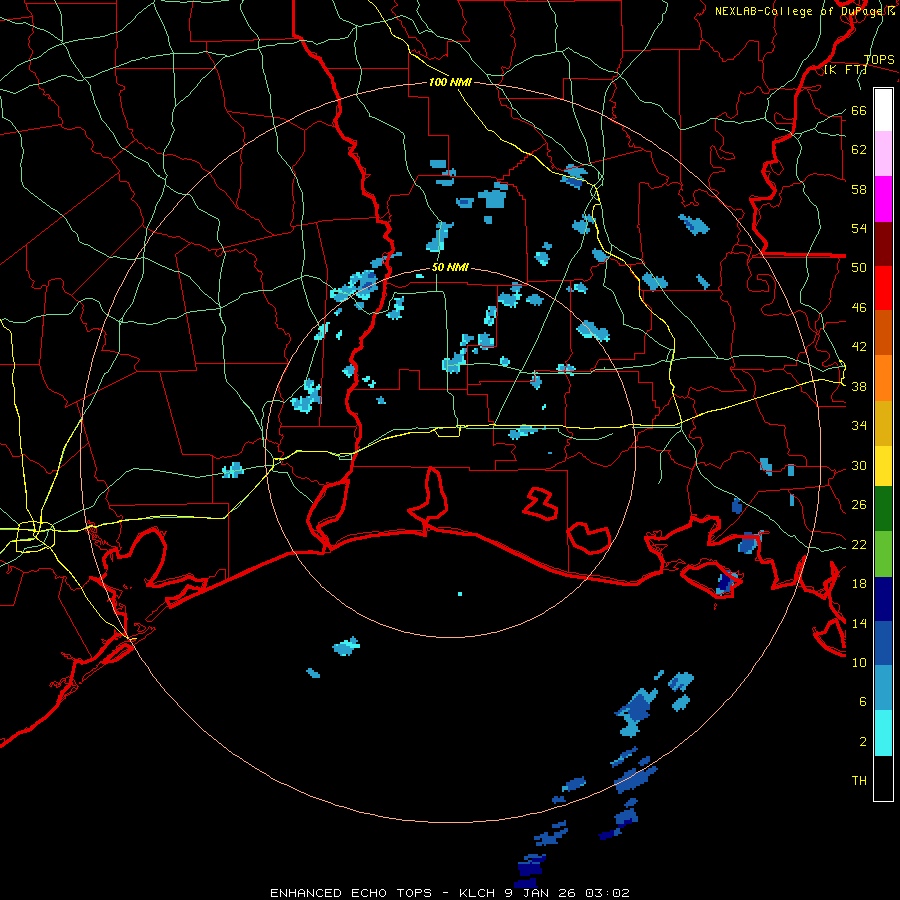Click the 100 NMI range ring label

pyautogui.click(x=450, y=82)
